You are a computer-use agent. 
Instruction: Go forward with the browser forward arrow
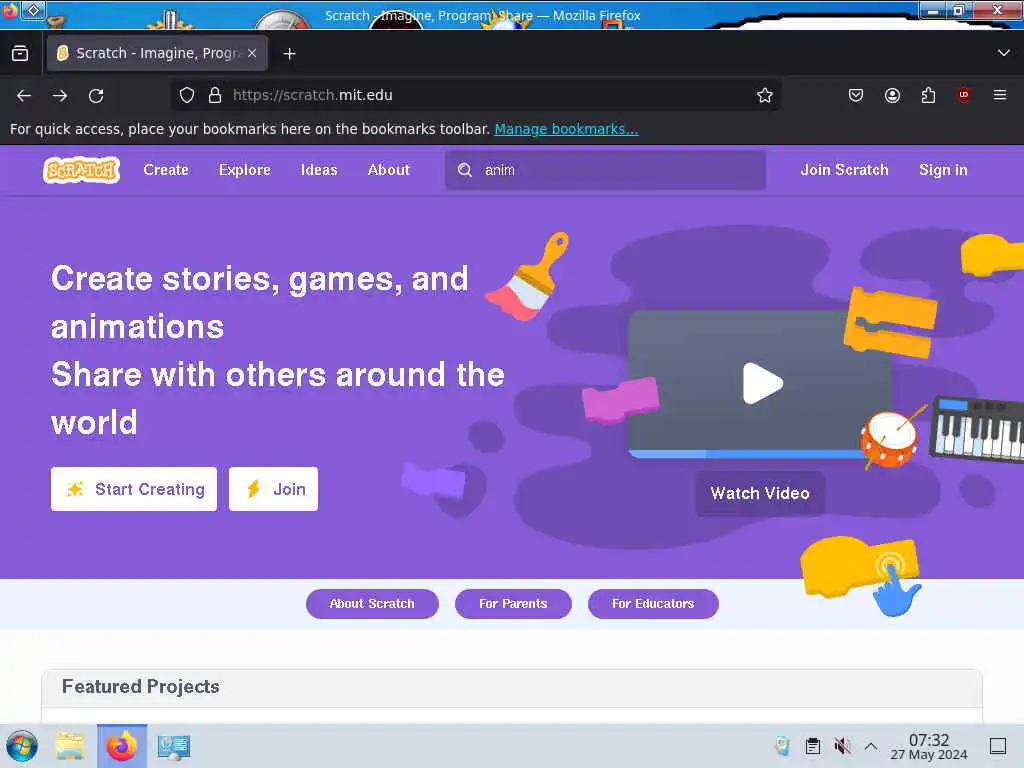[60, 95]
